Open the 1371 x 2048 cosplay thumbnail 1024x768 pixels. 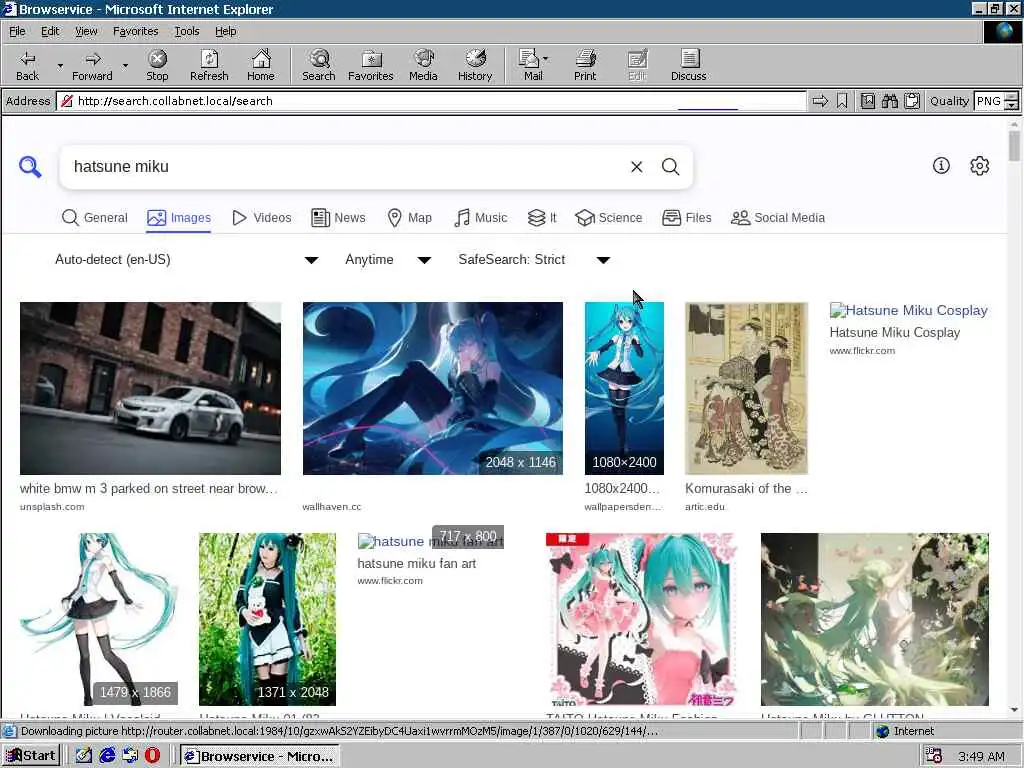click(267, 619)
